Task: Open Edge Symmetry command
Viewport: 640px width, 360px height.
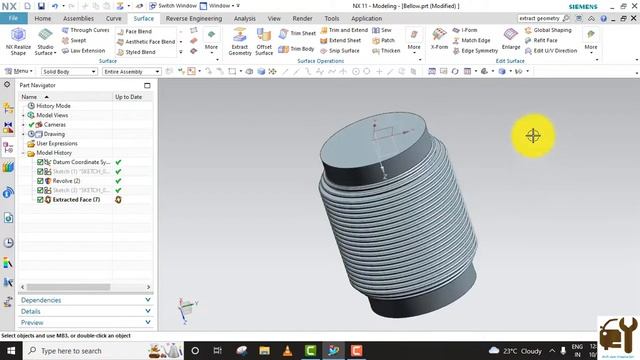Action: (475, 51)
